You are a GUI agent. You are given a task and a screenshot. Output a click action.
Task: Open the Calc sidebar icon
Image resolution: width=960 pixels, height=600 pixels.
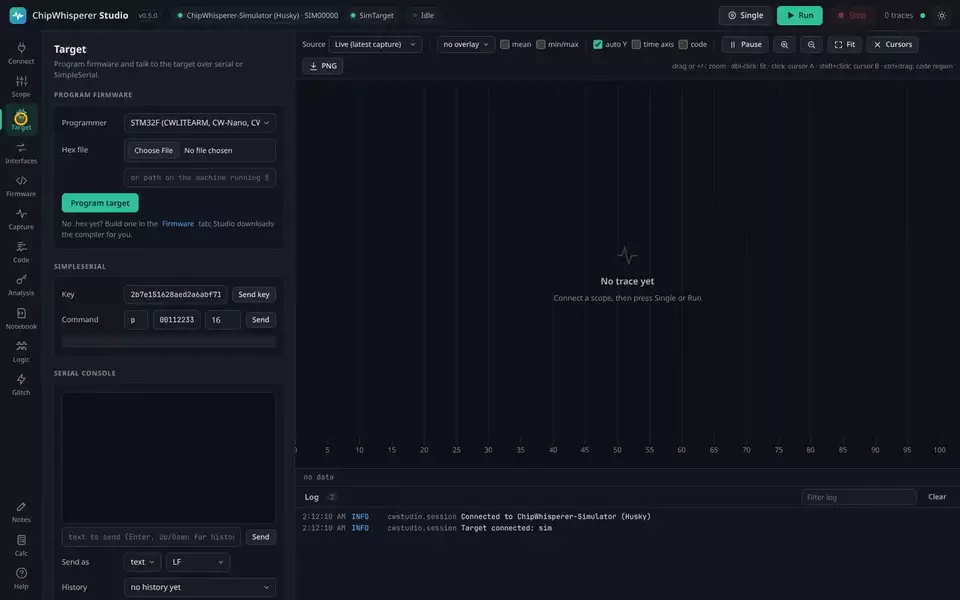coord(21,545)
